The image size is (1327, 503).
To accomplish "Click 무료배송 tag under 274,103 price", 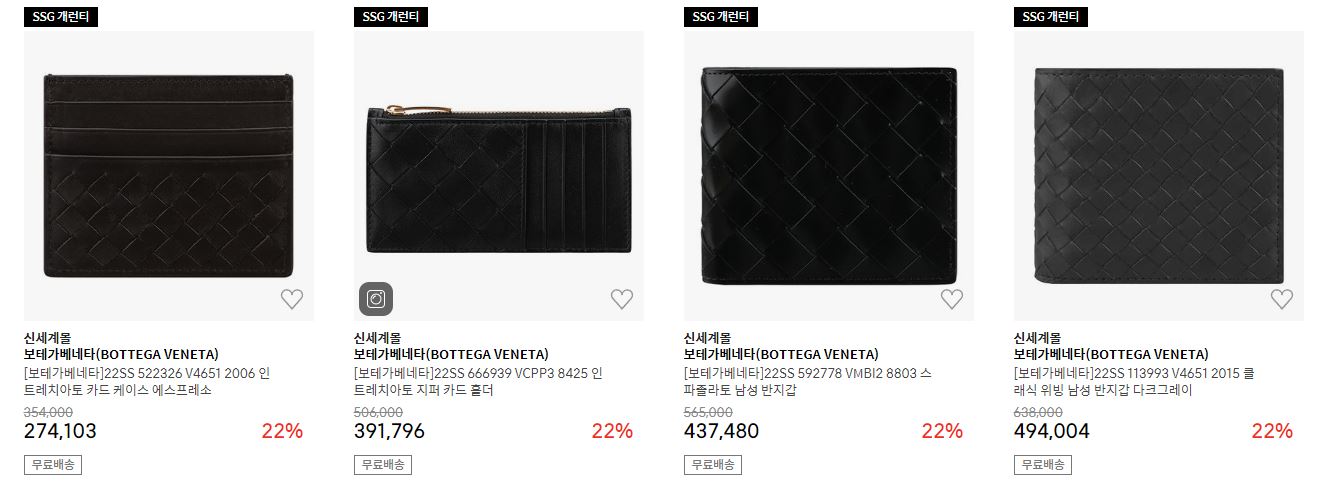I will [53, 465].
